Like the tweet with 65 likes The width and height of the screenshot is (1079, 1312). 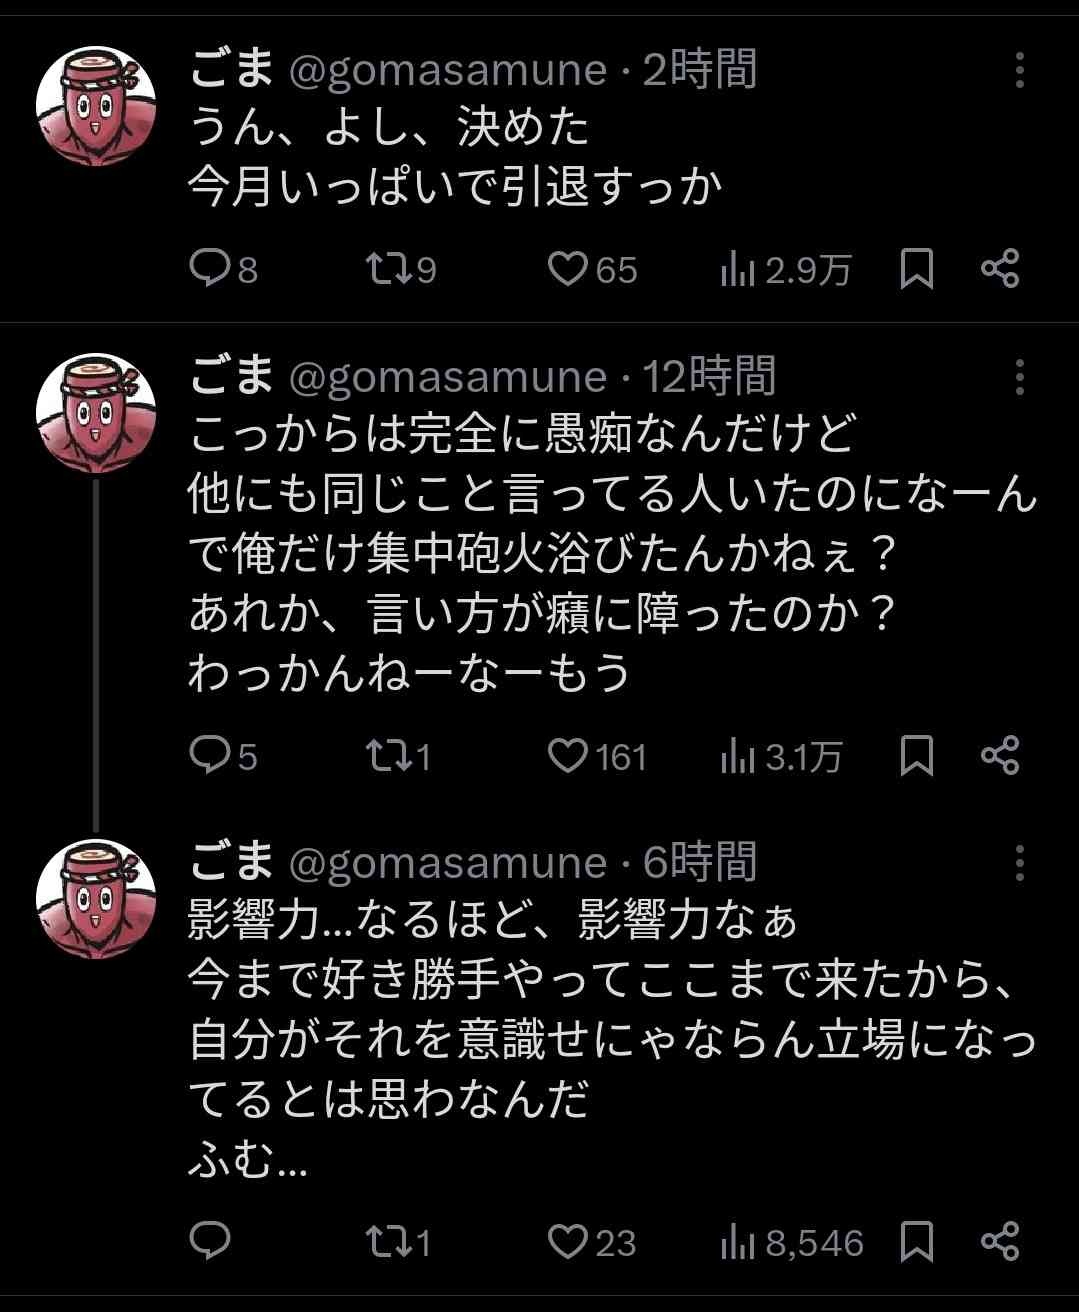click(x=568, y=269)
